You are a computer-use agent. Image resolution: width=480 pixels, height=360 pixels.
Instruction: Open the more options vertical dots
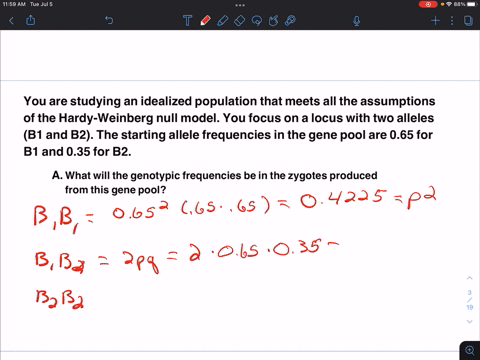pos(452,21)
